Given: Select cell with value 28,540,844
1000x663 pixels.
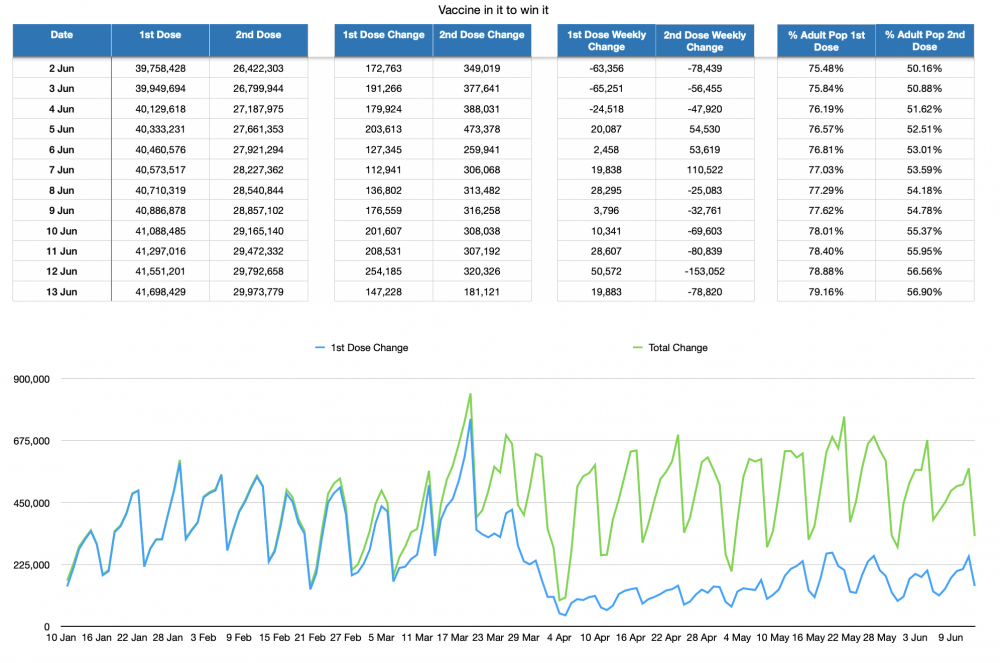Looking at the screenshot, I should (258, 191).
